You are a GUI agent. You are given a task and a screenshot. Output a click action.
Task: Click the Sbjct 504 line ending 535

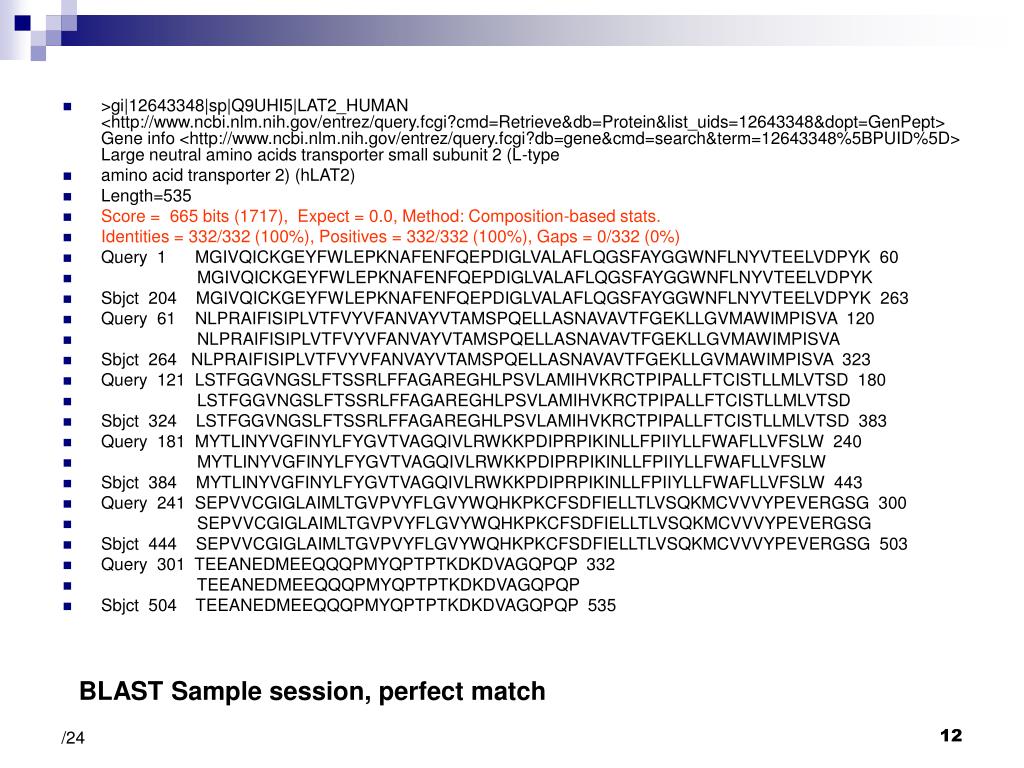coord(359,605)
